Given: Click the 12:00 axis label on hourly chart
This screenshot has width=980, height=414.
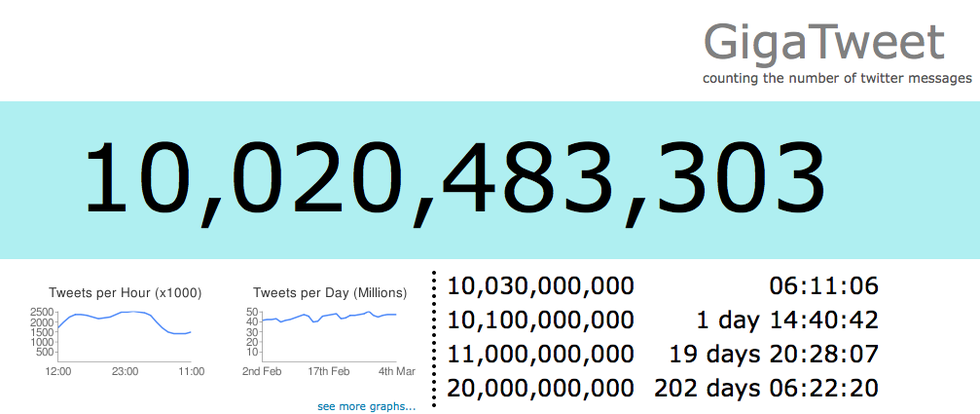Looking at the screenshot, I should pyautogui.click(x=58, y=371).
